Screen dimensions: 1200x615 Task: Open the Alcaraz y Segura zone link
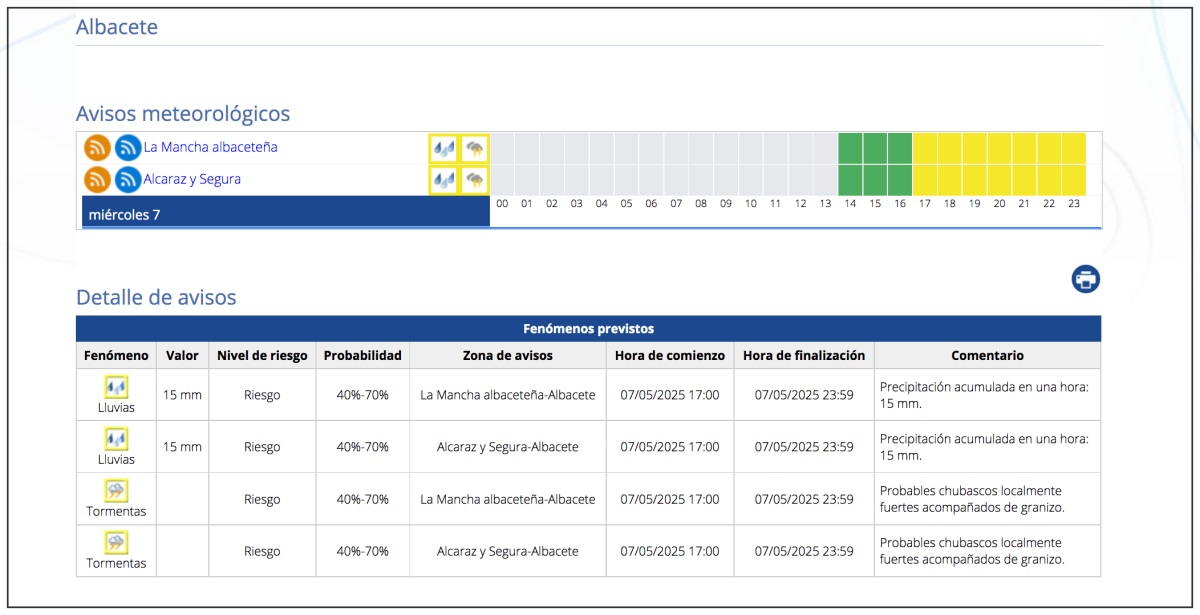coord(192,179)
